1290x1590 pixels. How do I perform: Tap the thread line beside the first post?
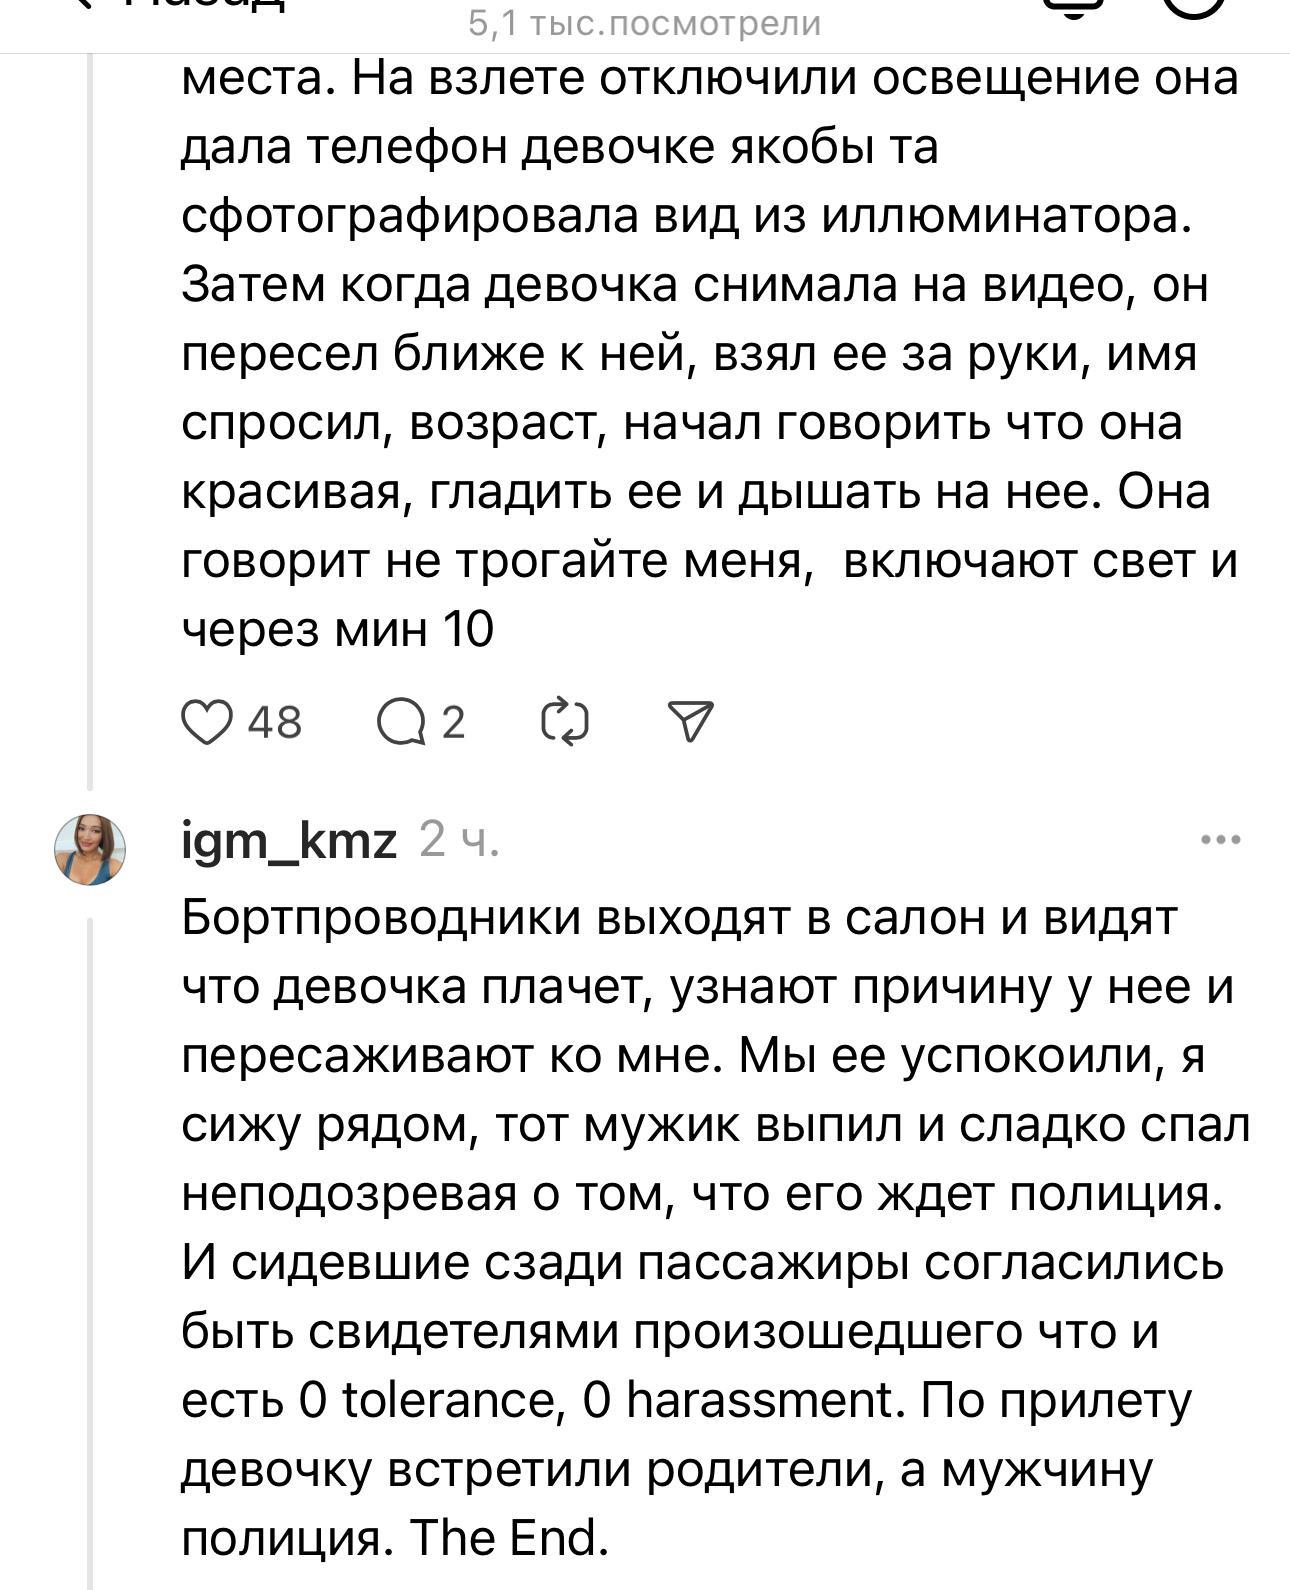tap(90, 400)
